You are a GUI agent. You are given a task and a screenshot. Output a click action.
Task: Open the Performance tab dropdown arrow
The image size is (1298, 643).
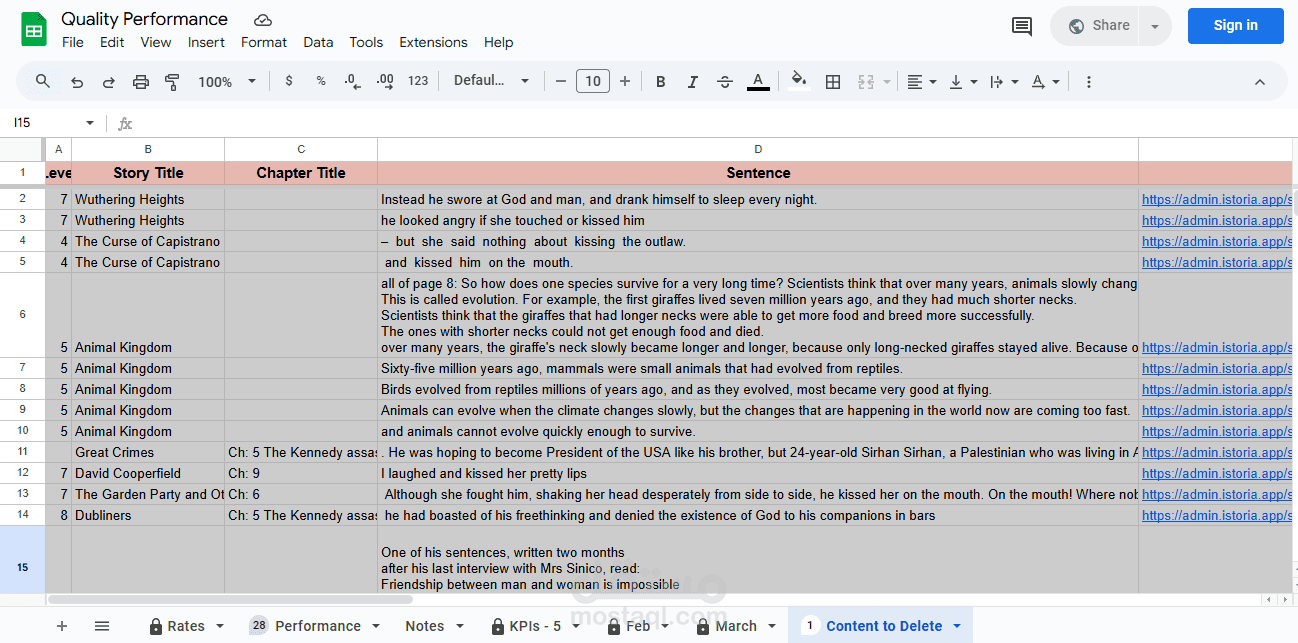[x=376, y=626]
